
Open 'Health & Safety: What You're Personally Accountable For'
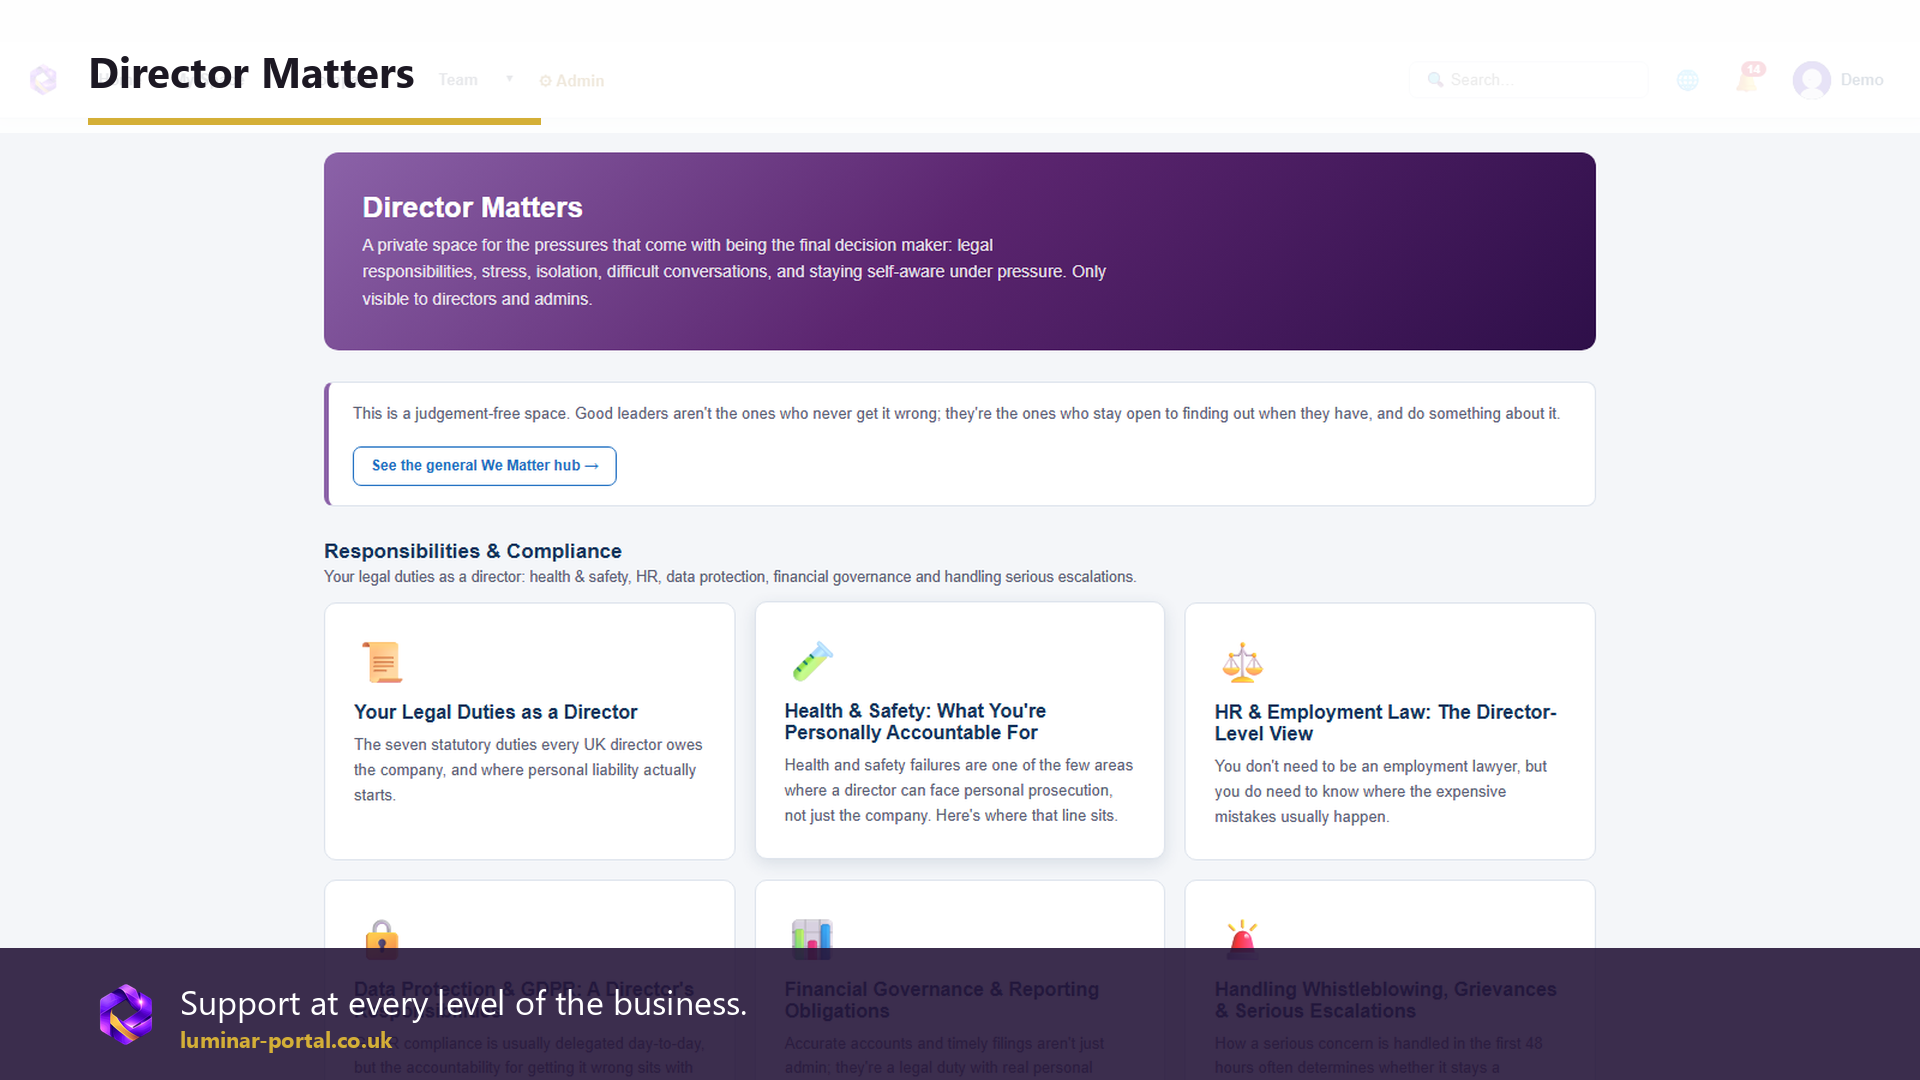(915, 722)
